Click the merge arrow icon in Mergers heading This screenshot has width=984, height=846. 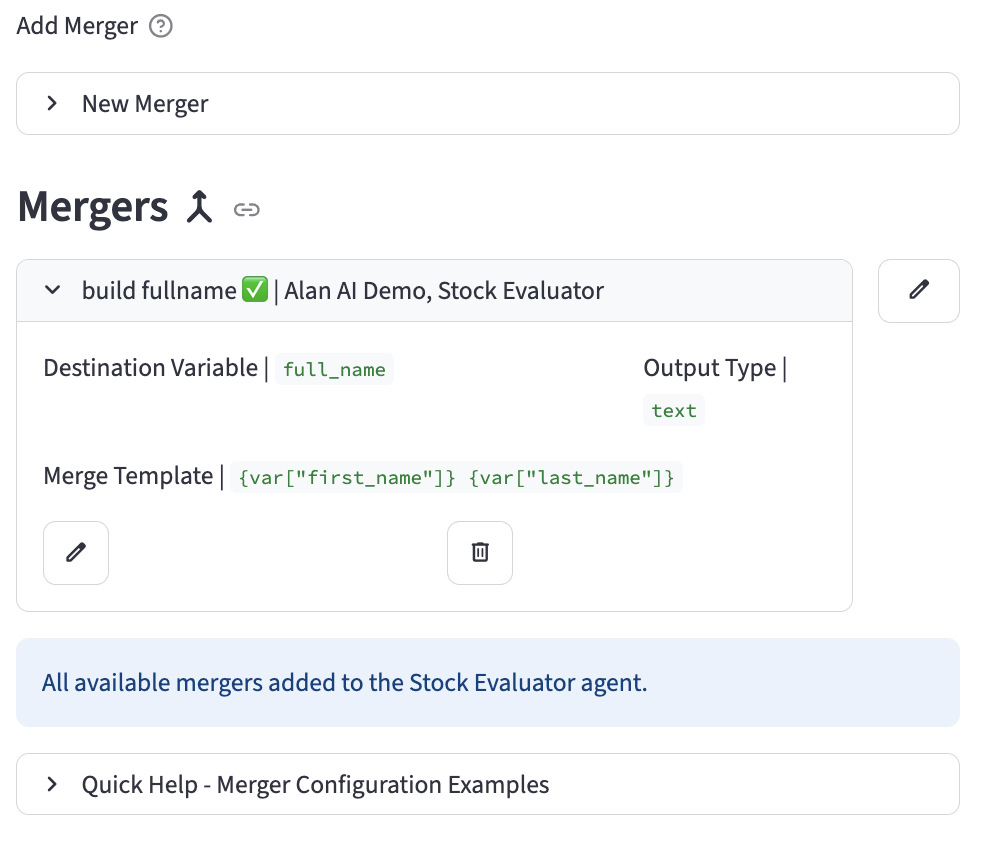tap(200, 207)
